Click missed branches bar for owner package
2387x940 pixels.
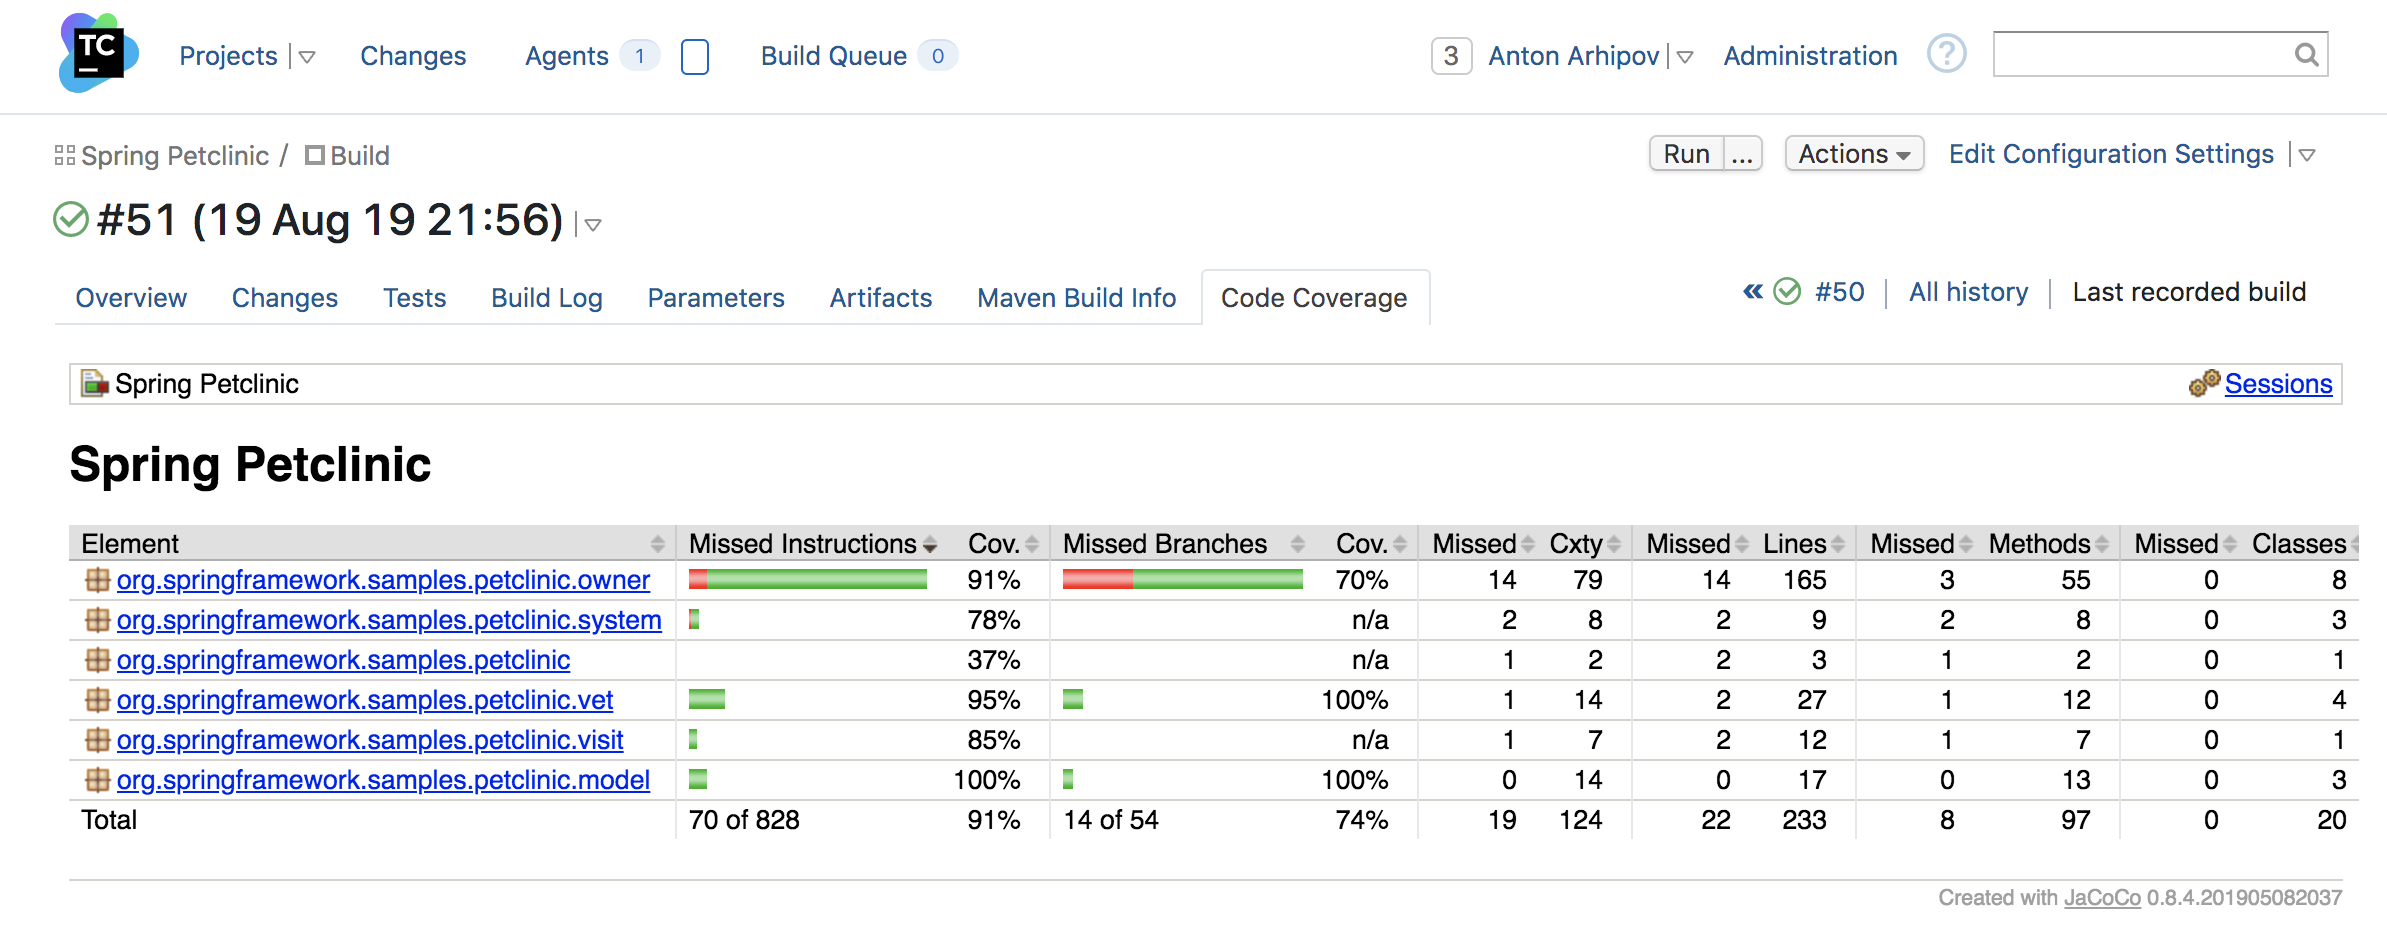tap(1182, 579)
